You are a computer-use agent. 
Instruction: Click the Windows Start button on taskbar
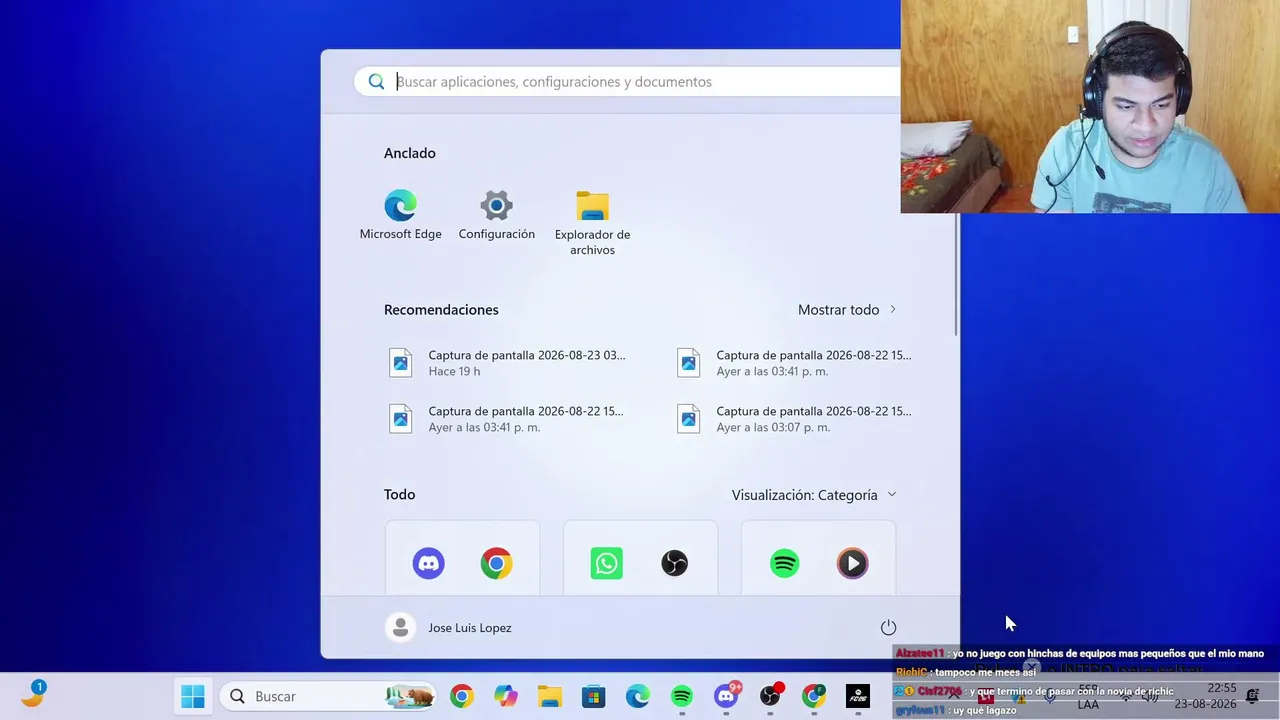[x=193, y=696]
